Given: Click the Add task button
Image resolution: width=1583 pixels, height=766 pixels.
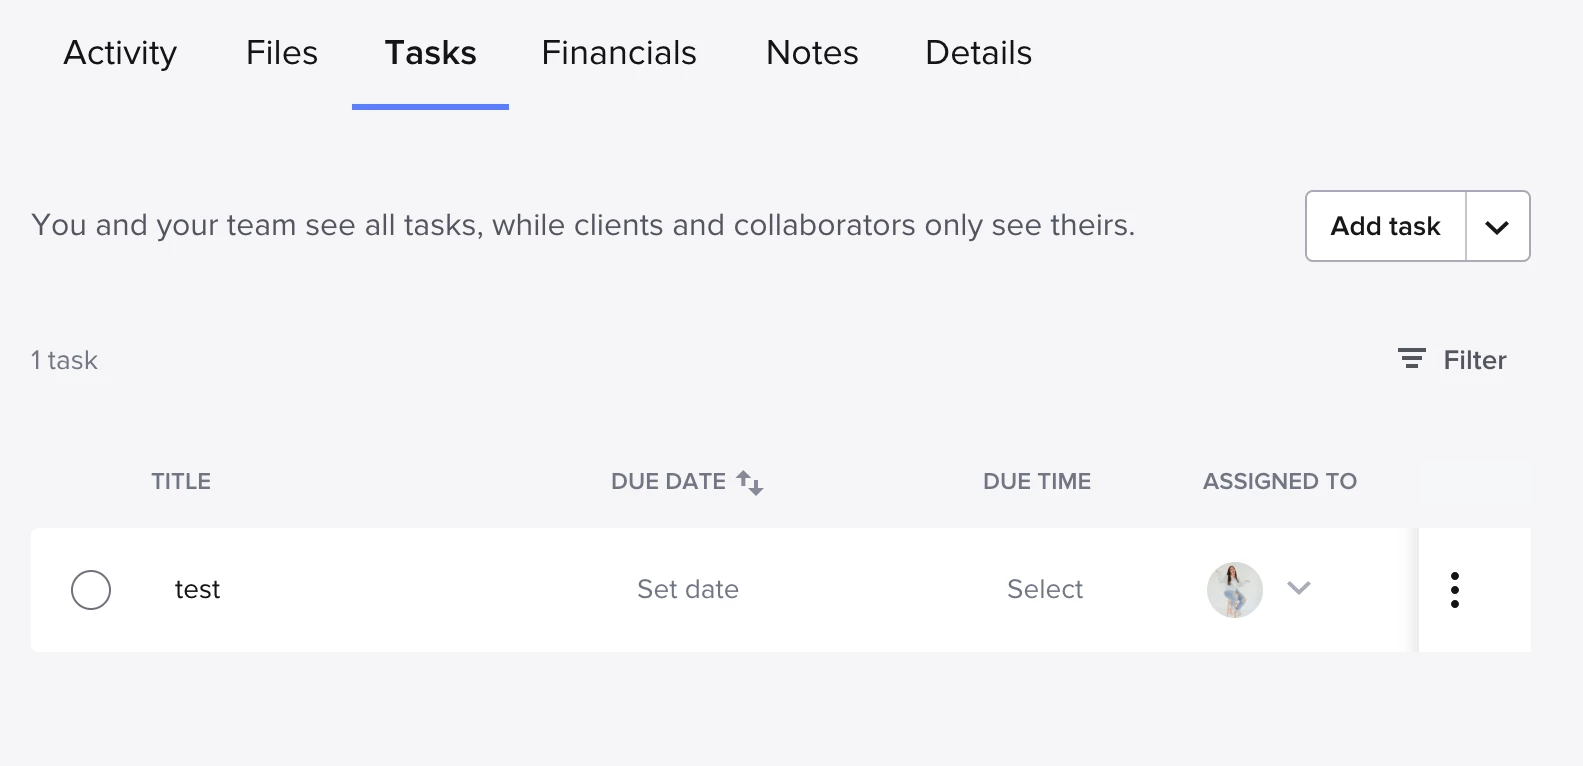Looking at the screenshot, I should coord(1385,227).
